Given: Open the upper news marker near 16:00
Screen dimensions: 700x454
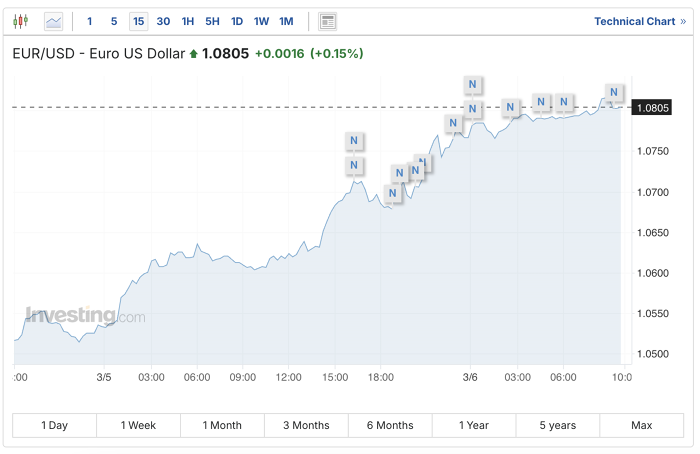Looking at the screenshot, I should point(354,141).
